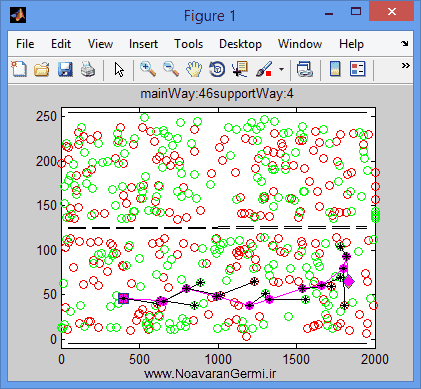Viewport: 421px width, 389px height.
Task: Click the plot title mainWay:46supportWay:4
Action: click(217, 94)
